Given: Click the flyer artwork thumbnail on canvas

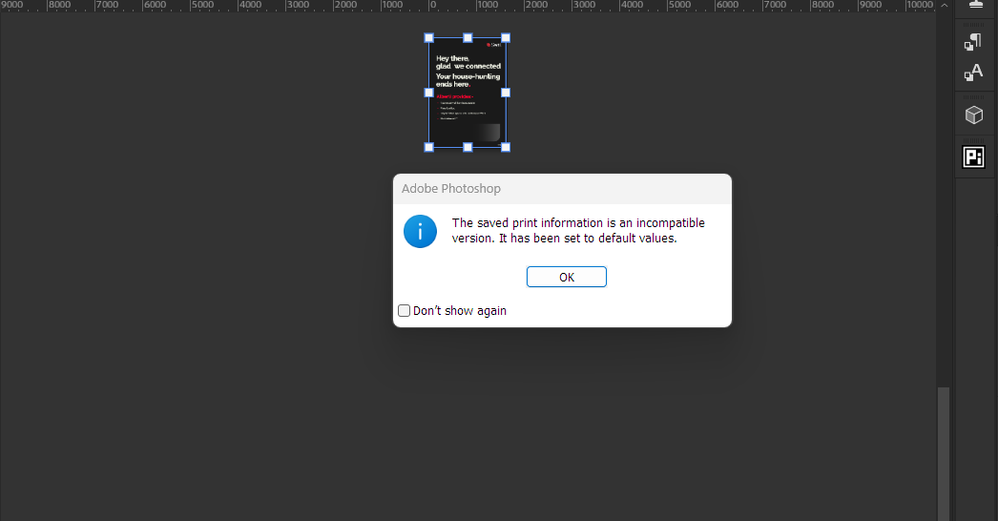Looking at the screenshot, I should pyautogui.click(x=467, y=92).
